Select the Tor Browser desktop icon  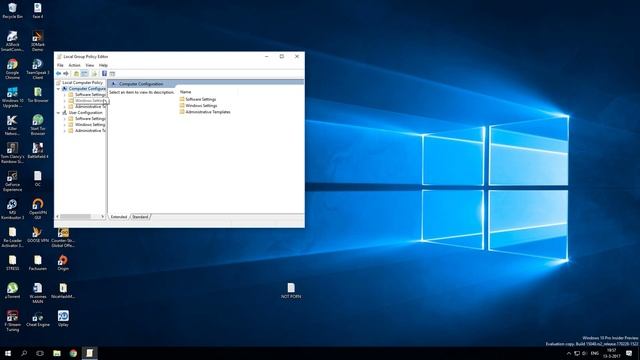[x=38, y=95]
